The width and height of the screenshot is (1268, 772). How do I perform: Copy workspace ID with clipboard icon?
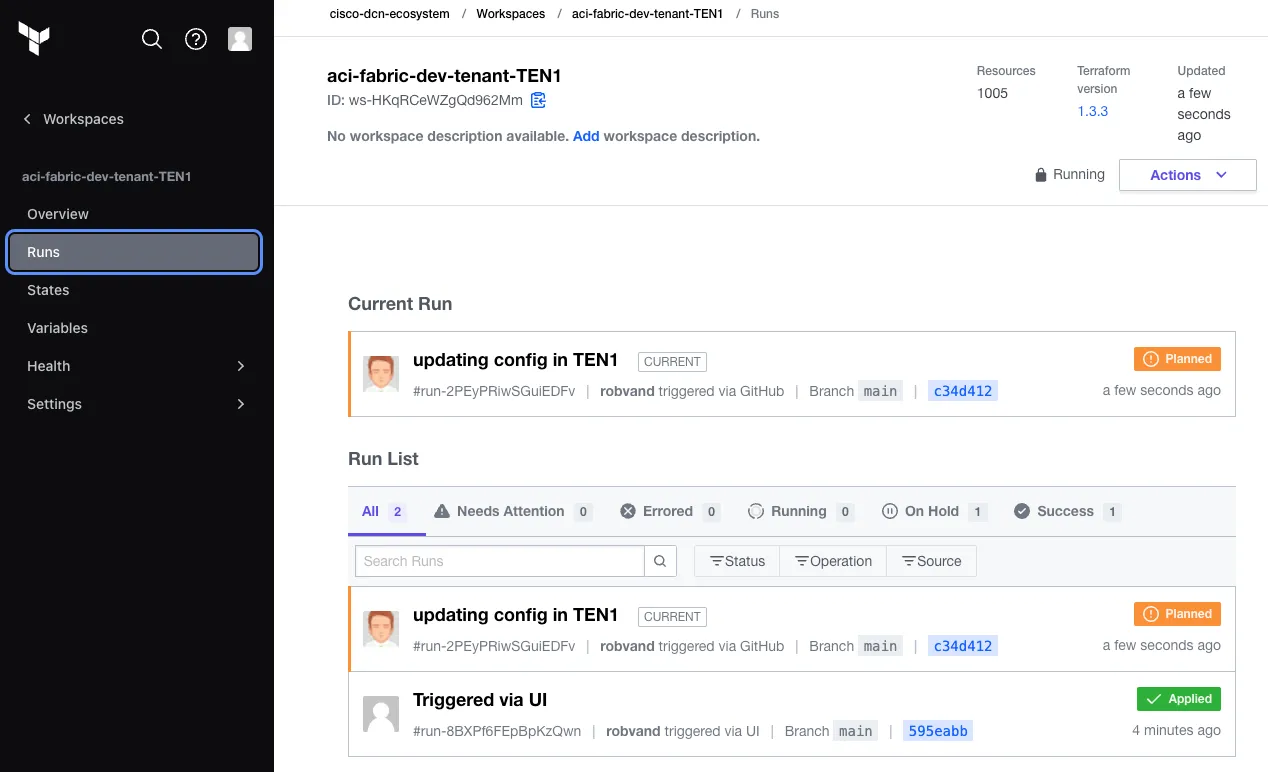coord(538,100)
